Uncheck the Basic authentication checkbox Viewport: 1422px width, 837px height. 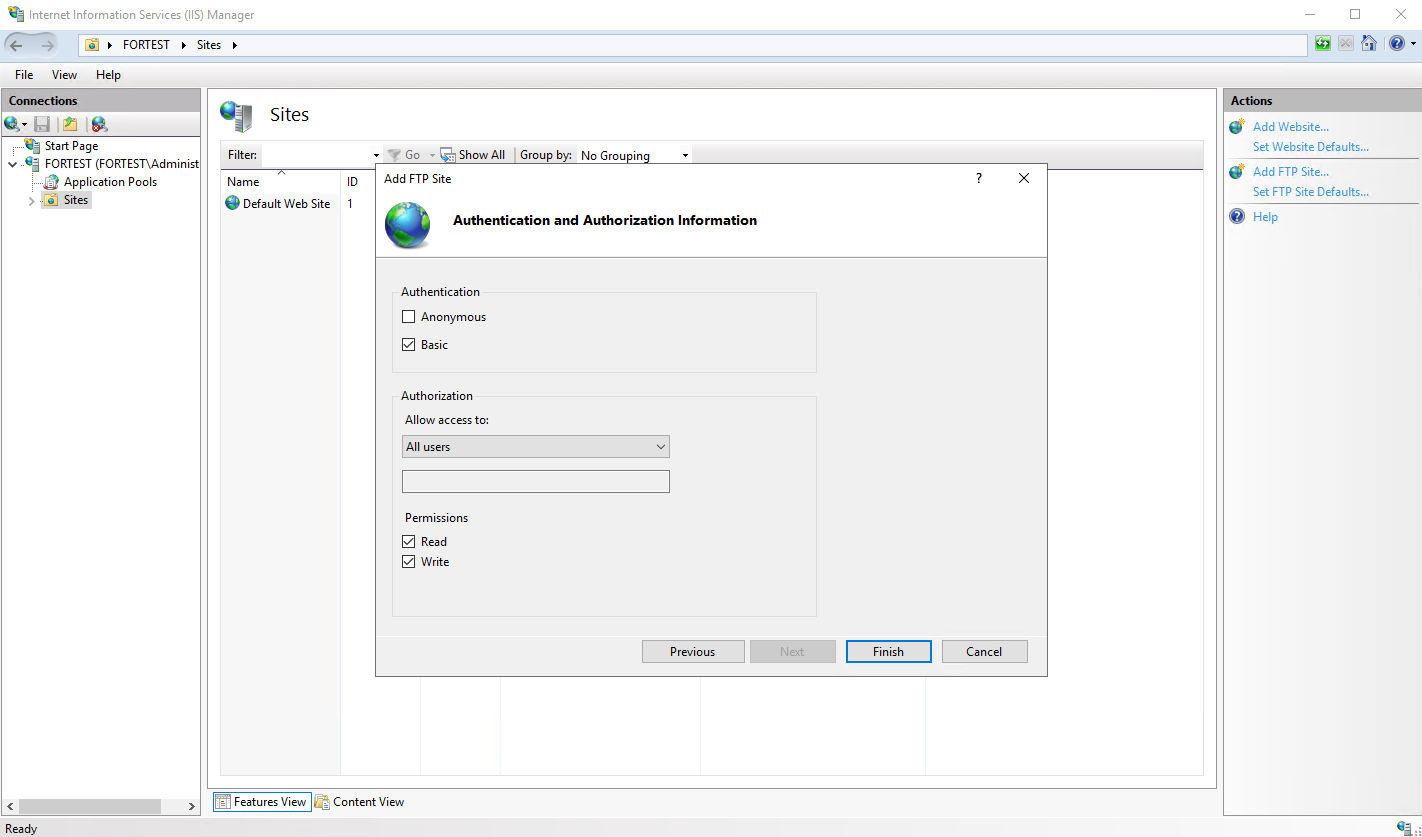pyautogui.click(x=408, y=345)
